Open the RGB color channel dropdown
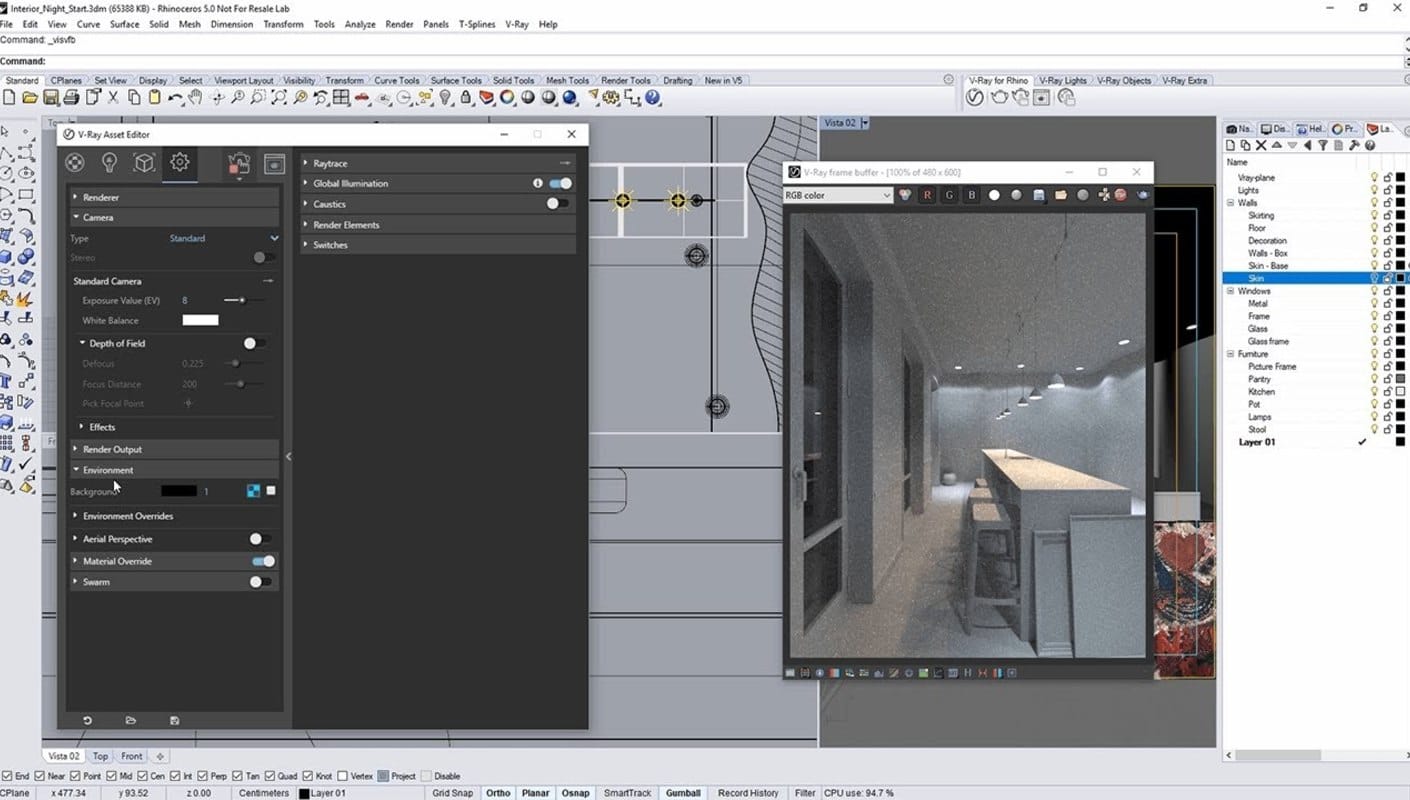 click(x=838, y=195)
